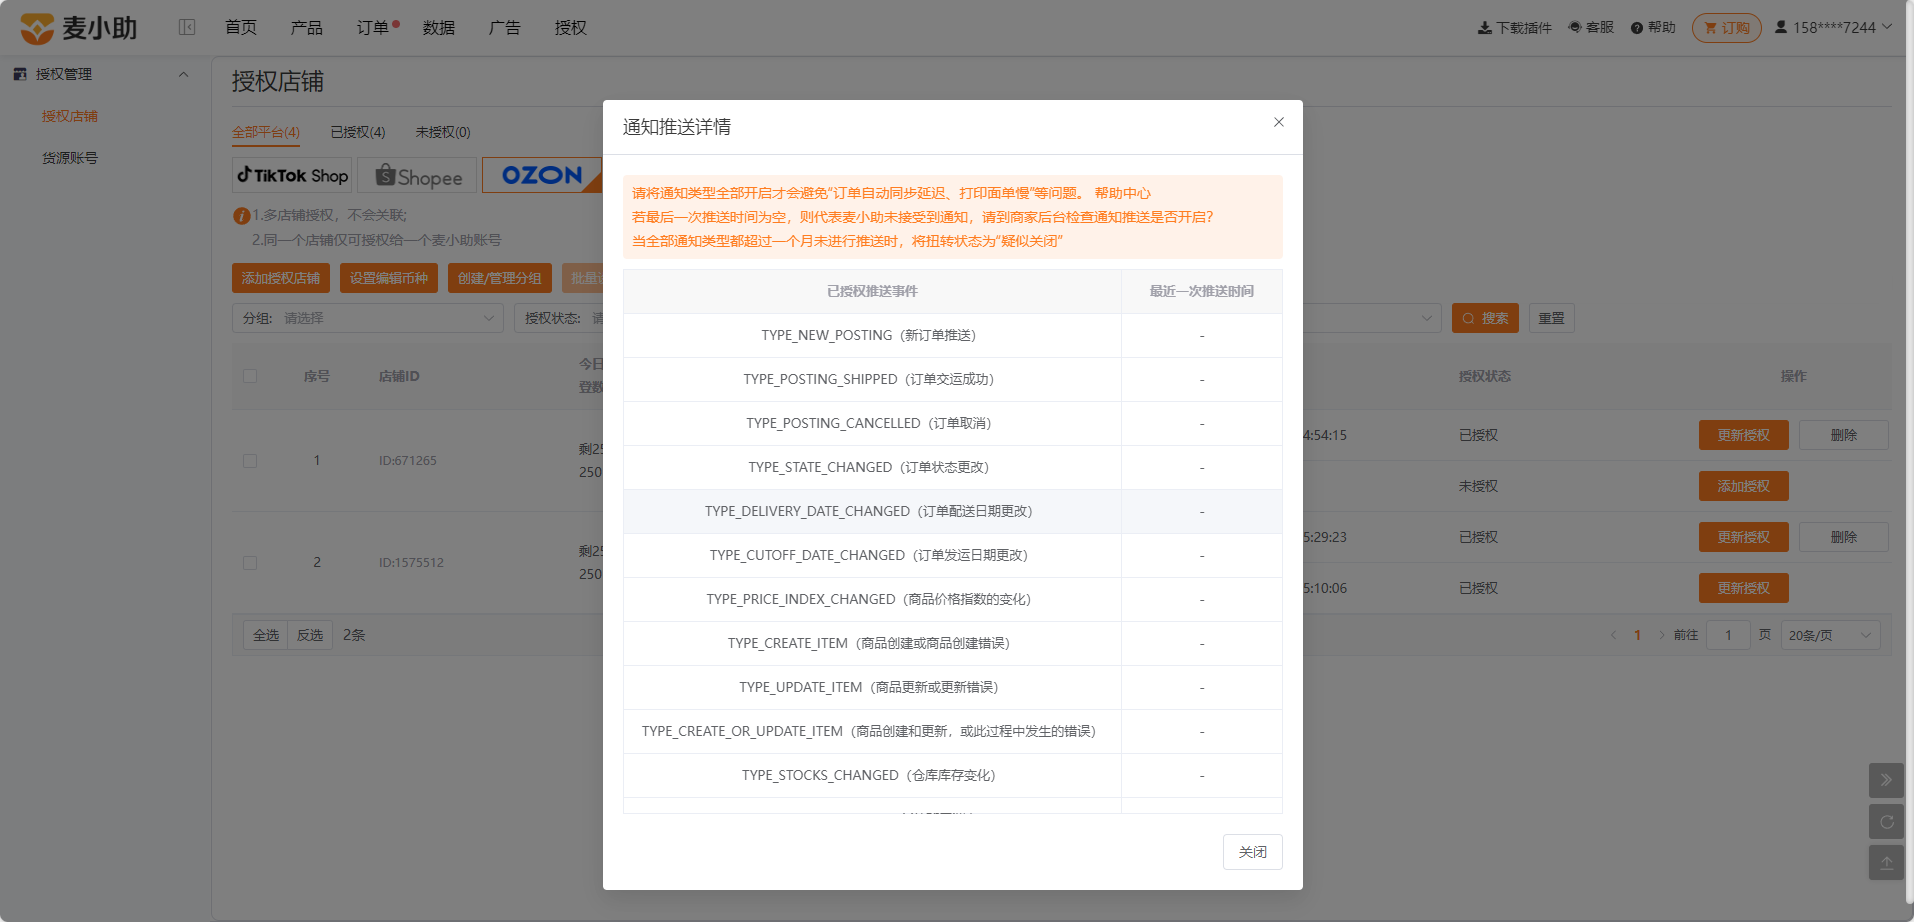Open the 数据 top menu

pos(439,27)
